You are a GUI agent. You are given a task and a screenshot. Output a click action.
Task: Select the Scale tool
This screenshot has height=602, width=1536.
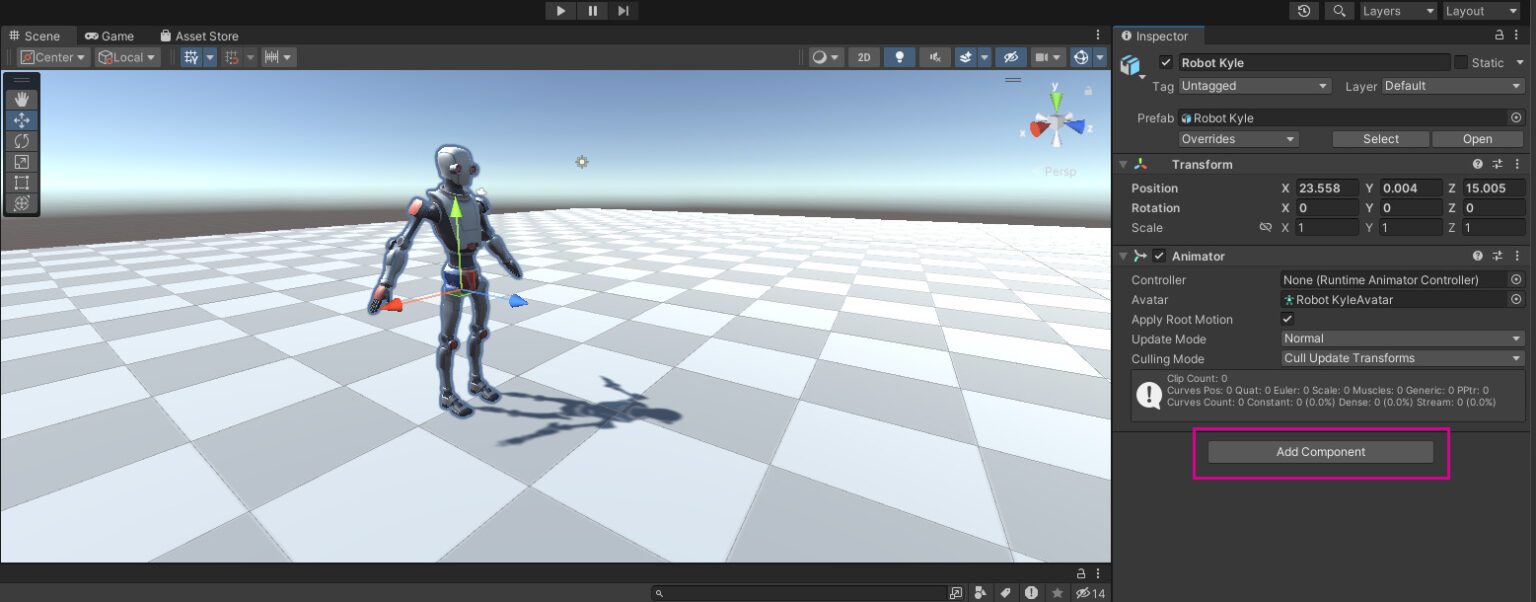pyautogui.click(x=21, y=161)
